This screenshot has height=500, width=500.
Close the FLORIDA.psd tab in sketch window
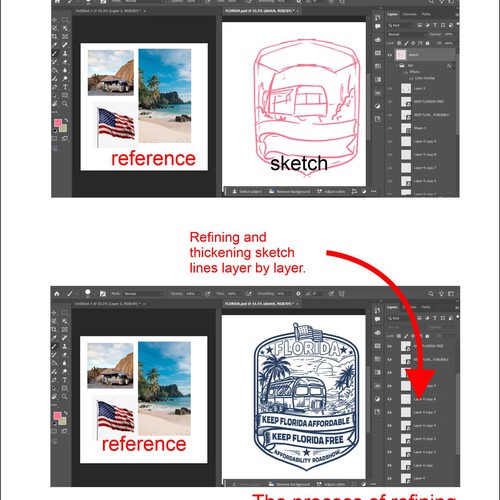coord(297,11)
